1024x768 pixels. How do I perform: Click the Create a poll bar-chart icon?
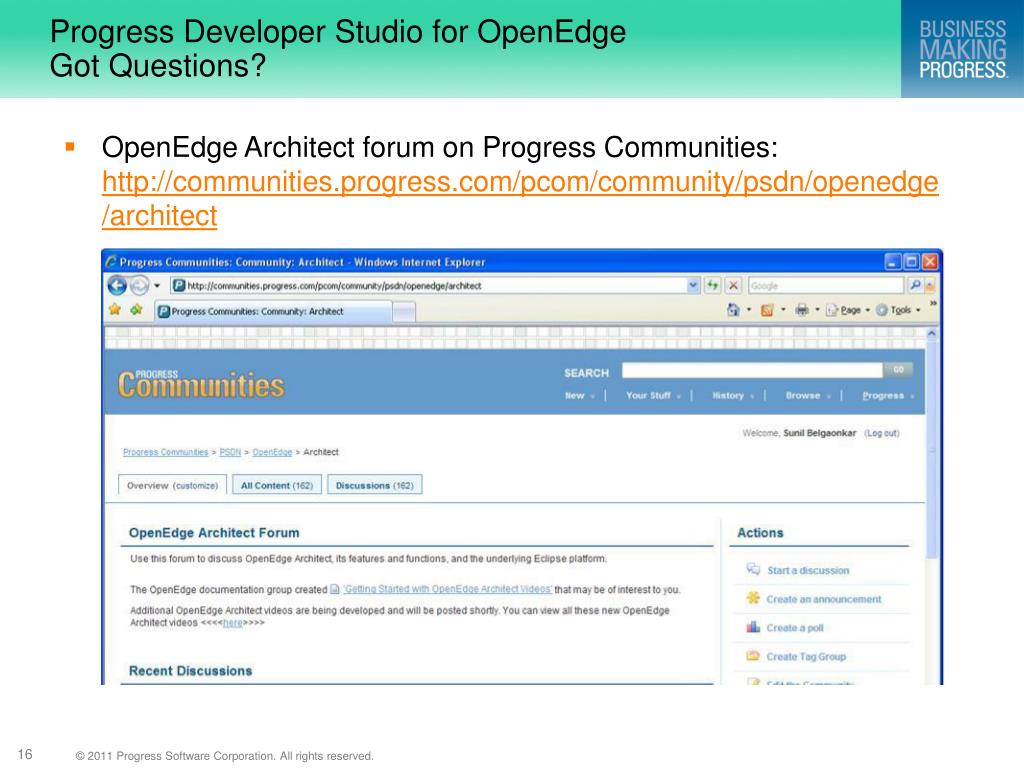753,626
